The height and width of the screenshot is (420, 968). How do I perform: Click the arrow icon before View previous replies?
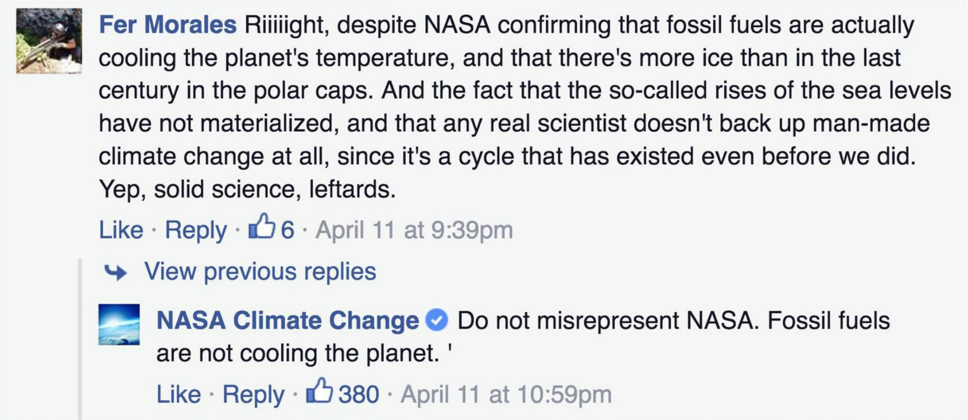[x=118, y=271]
